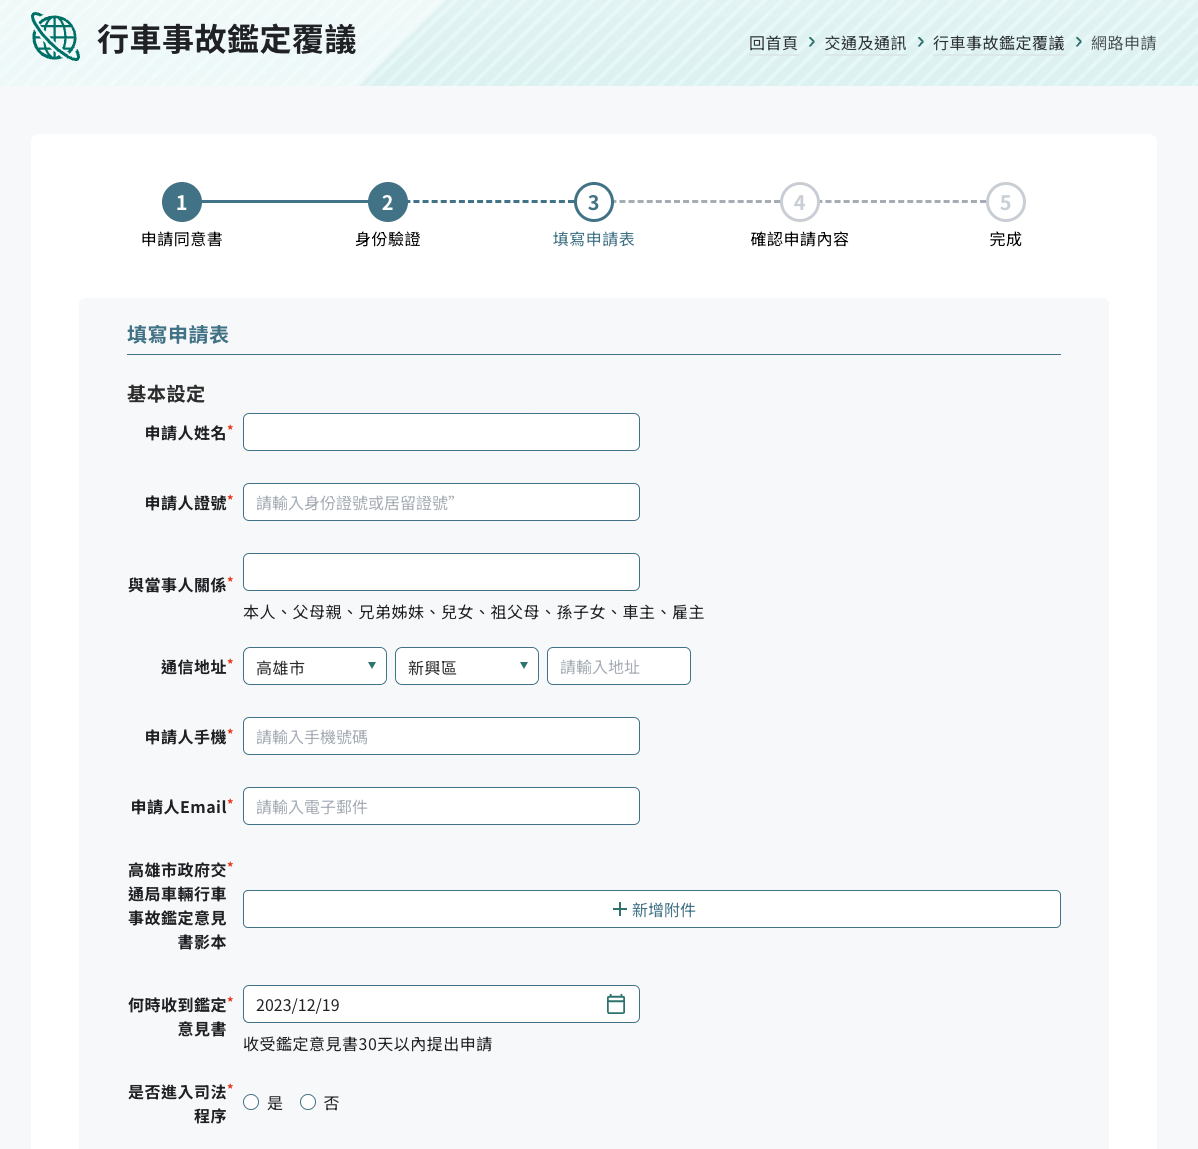Click the 申請人Email input field
The height and width of the screenshot is (1149, 1198).
441,806
